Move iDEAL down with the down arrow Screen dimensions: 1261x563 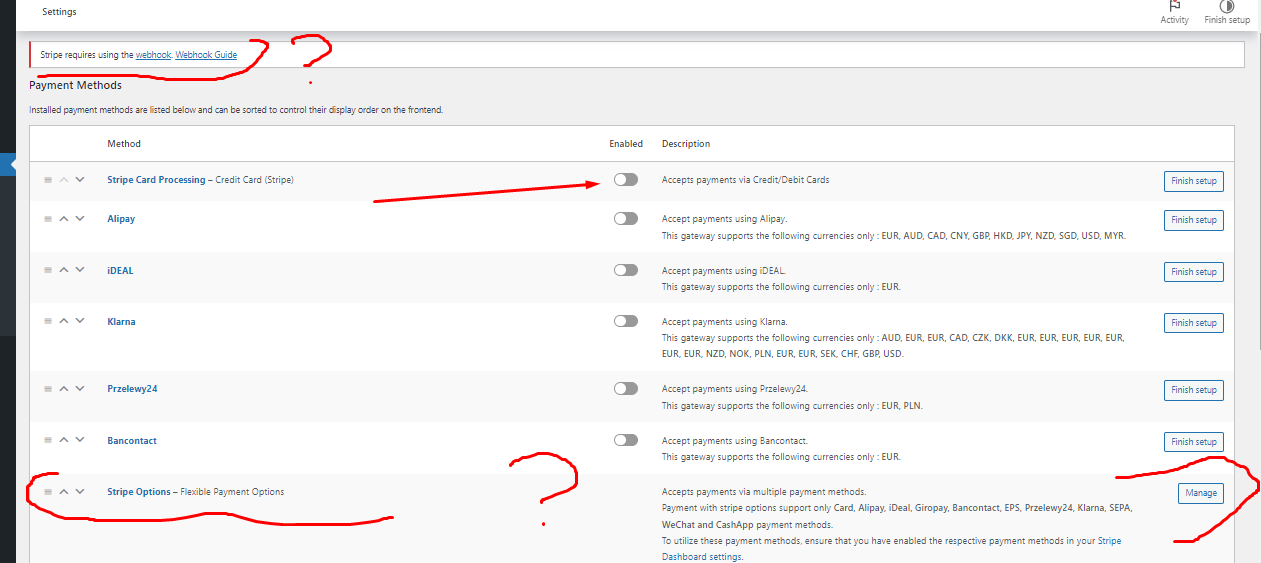(80, 270)
